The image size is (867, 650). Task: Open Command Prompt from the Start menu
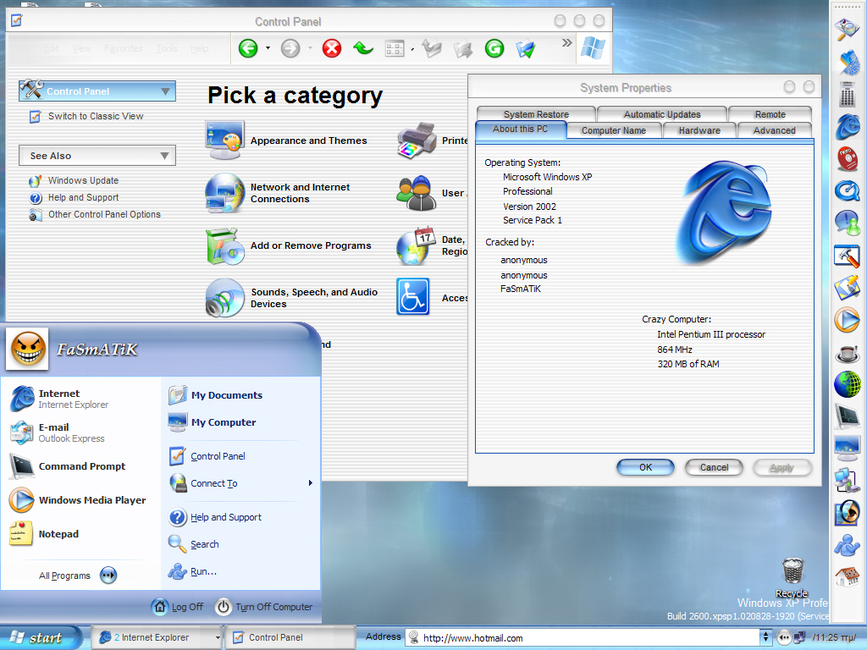[69, 466]
